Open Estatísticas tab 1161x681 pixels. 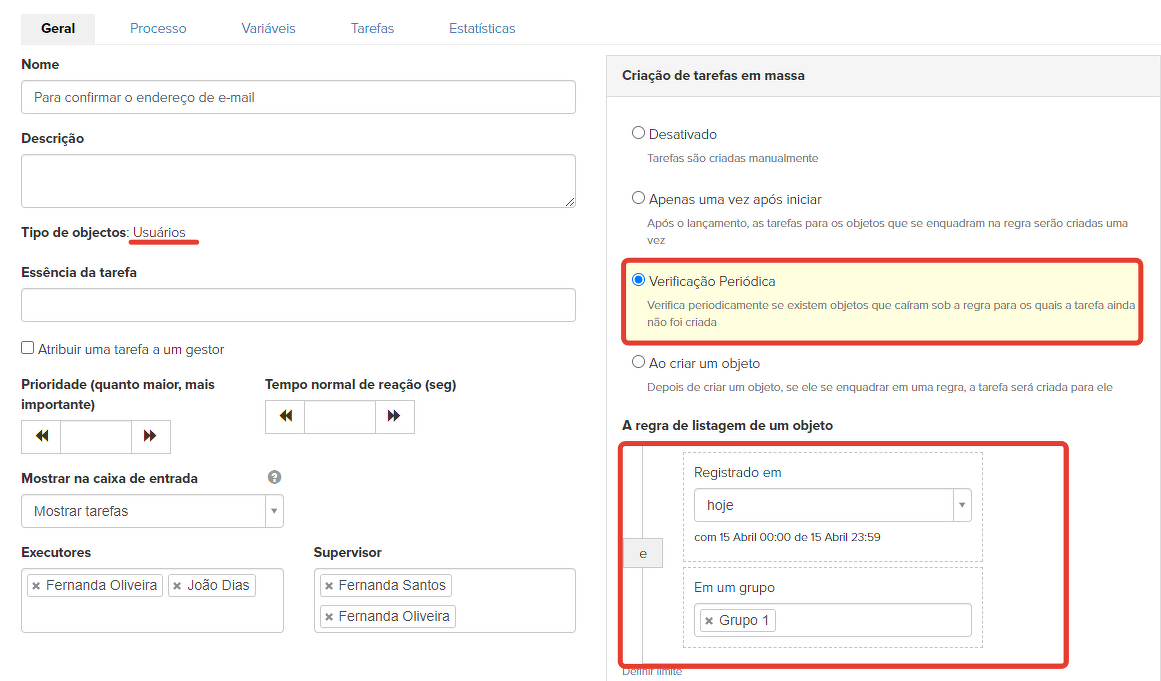pos(482,28)
